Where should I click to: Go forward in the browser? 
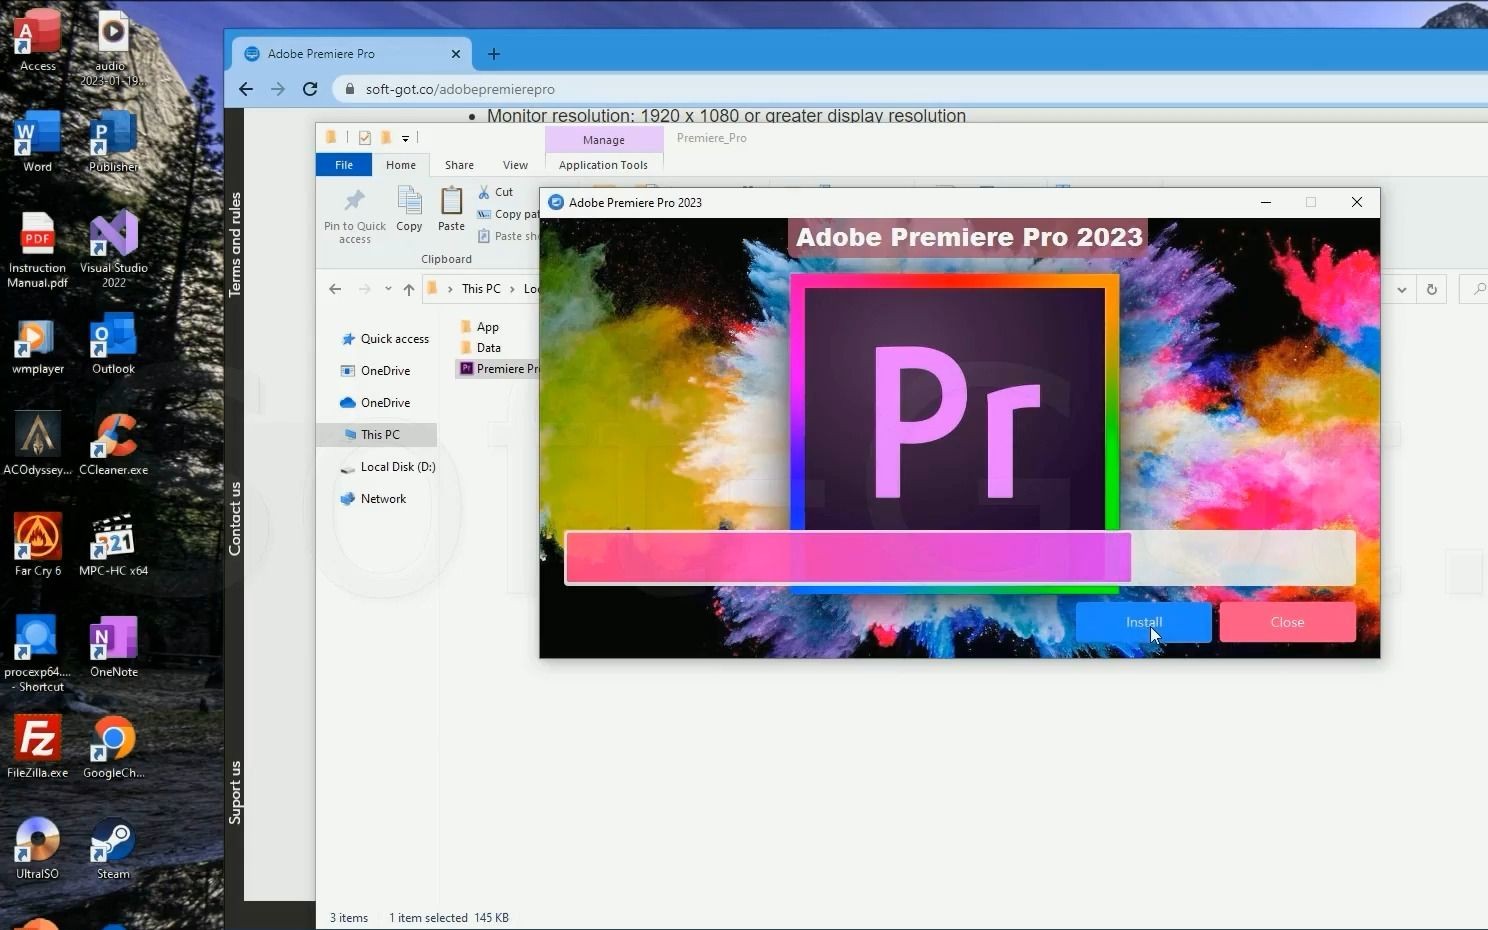click(x=278, y=89)
